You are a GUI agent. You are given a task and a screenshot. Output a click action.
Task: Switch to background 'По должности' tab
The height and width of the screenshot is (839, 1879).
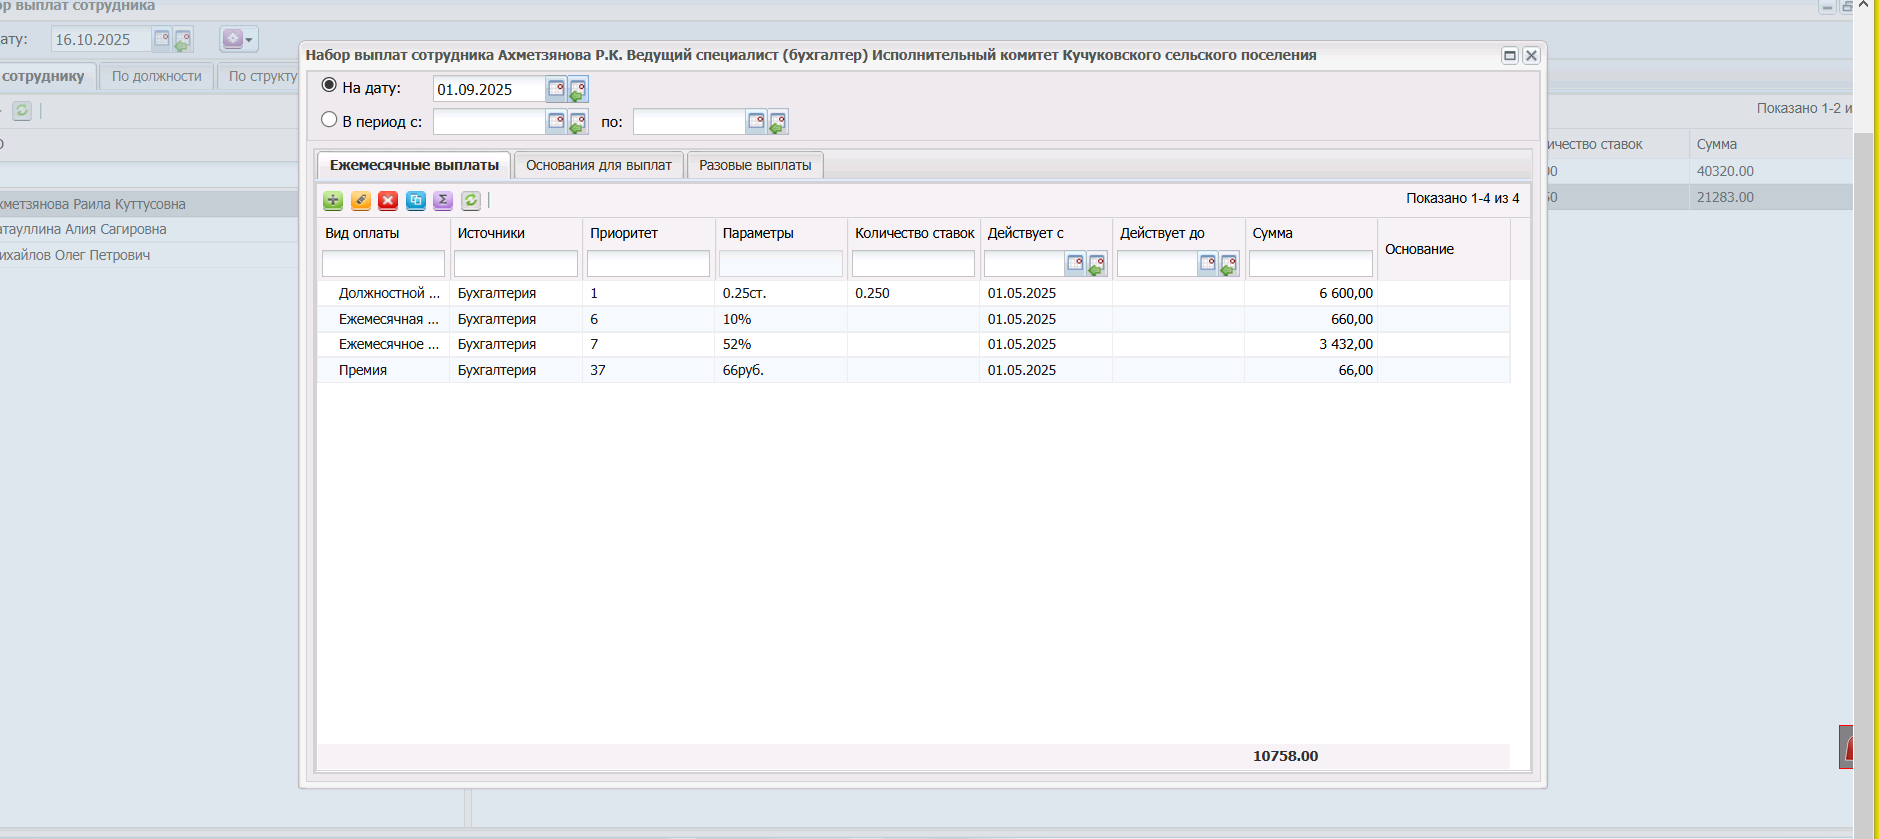pos(156,77)
